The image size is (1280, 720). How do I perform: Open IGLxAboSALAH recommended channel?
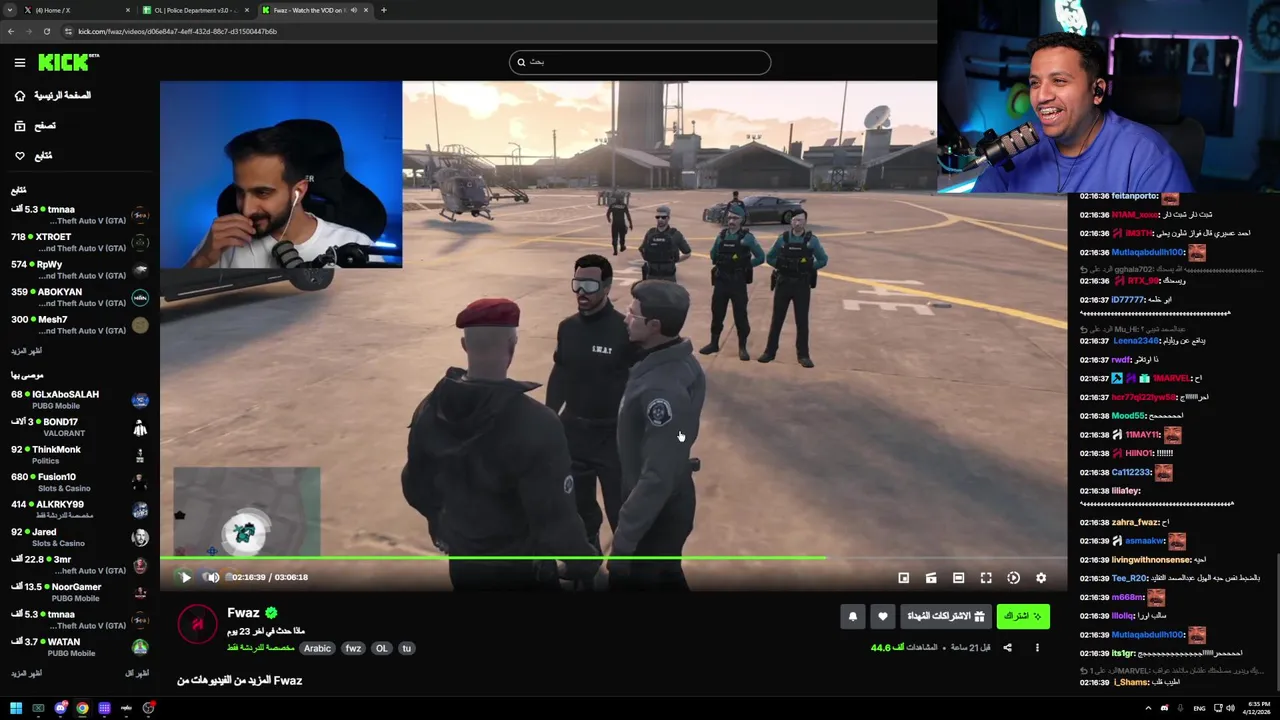click(80, 400)
